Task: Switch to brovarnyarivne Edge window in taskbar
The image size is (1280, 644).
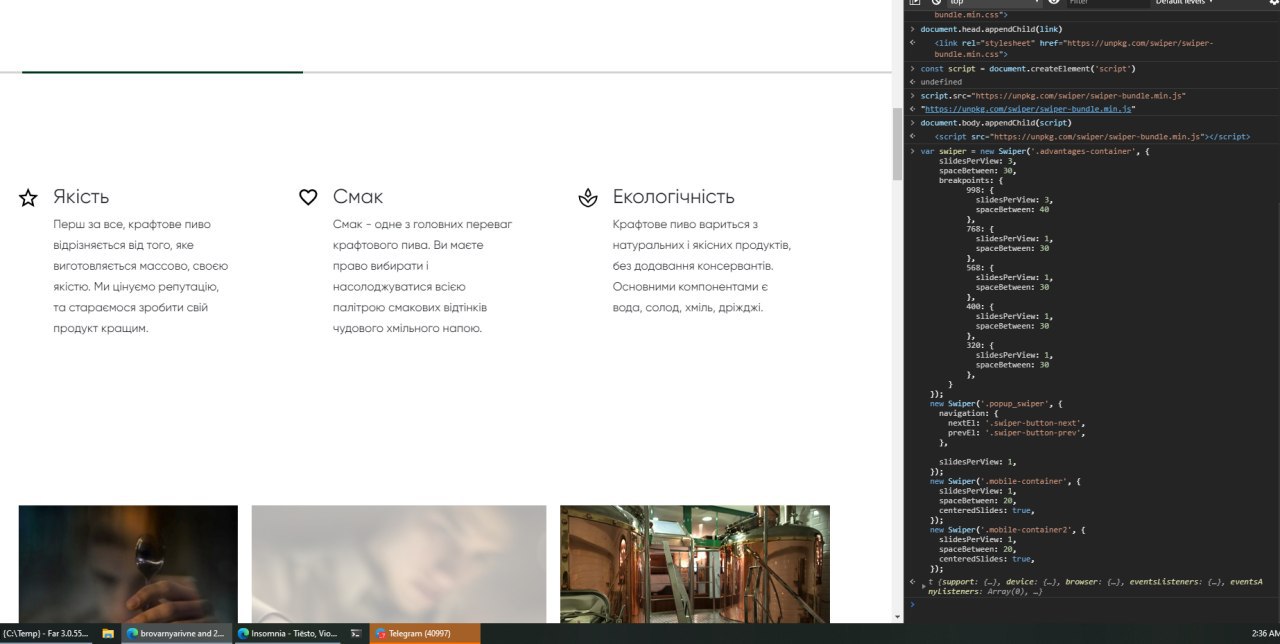Action: 176,633
